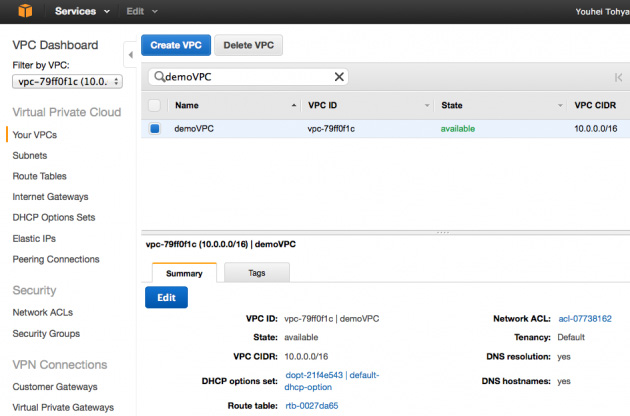The height and width of the screenshot is (416, 630).
Task: Open the State column filter arrow
Action: click(x=560, y=105)
